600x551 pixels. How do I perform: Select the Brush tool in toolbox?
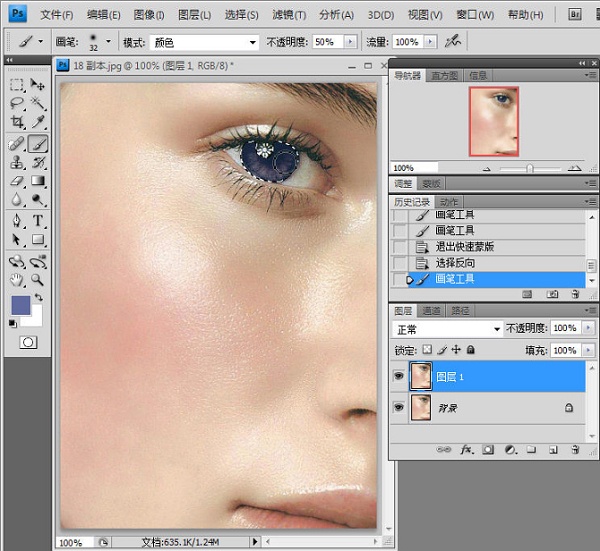(38, 144)
